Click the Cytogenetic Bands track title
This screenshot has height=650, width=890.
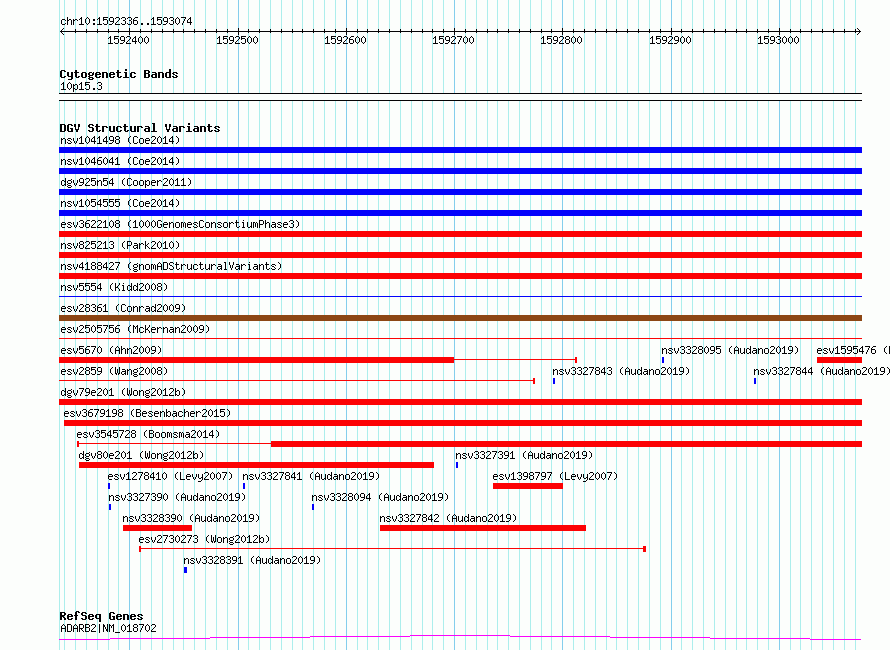click(119, 74)
